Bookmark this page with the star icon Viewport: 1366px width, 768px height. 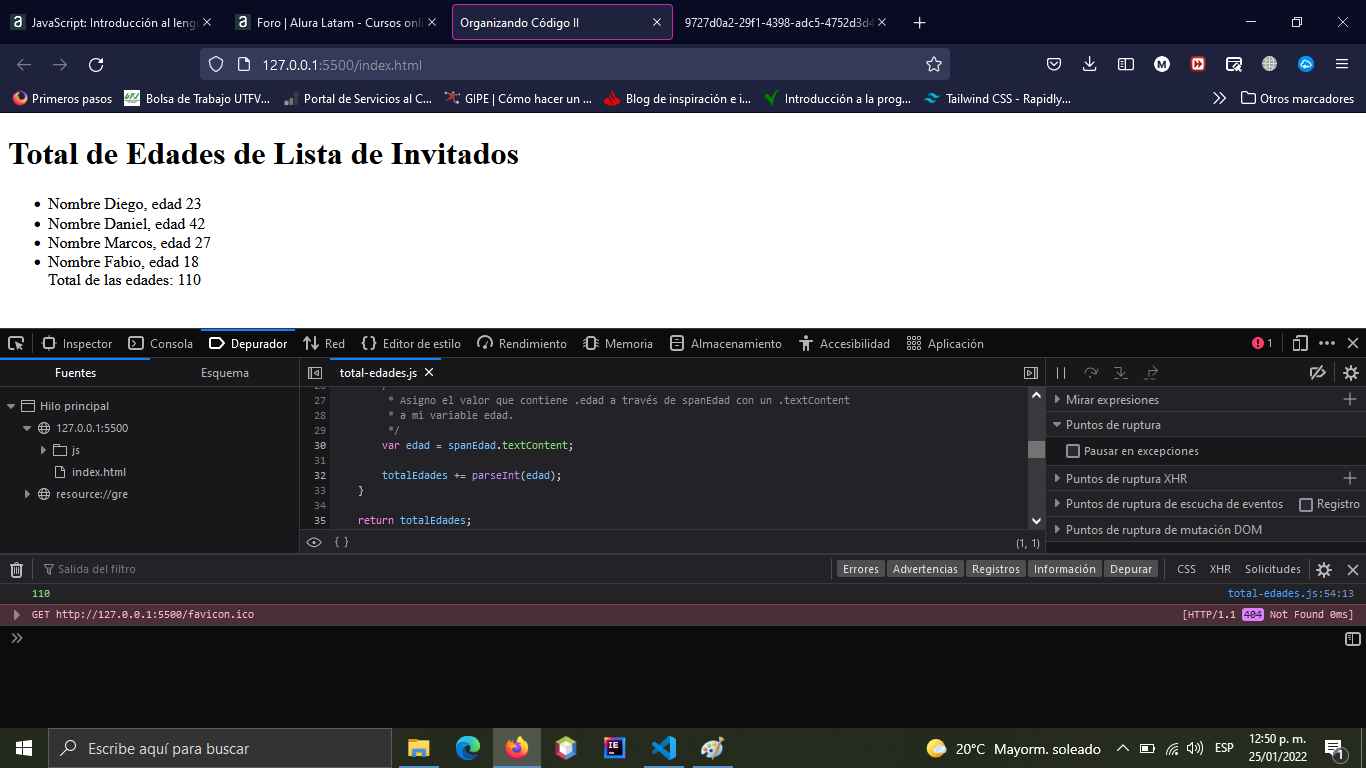click(x=934, y=65)
